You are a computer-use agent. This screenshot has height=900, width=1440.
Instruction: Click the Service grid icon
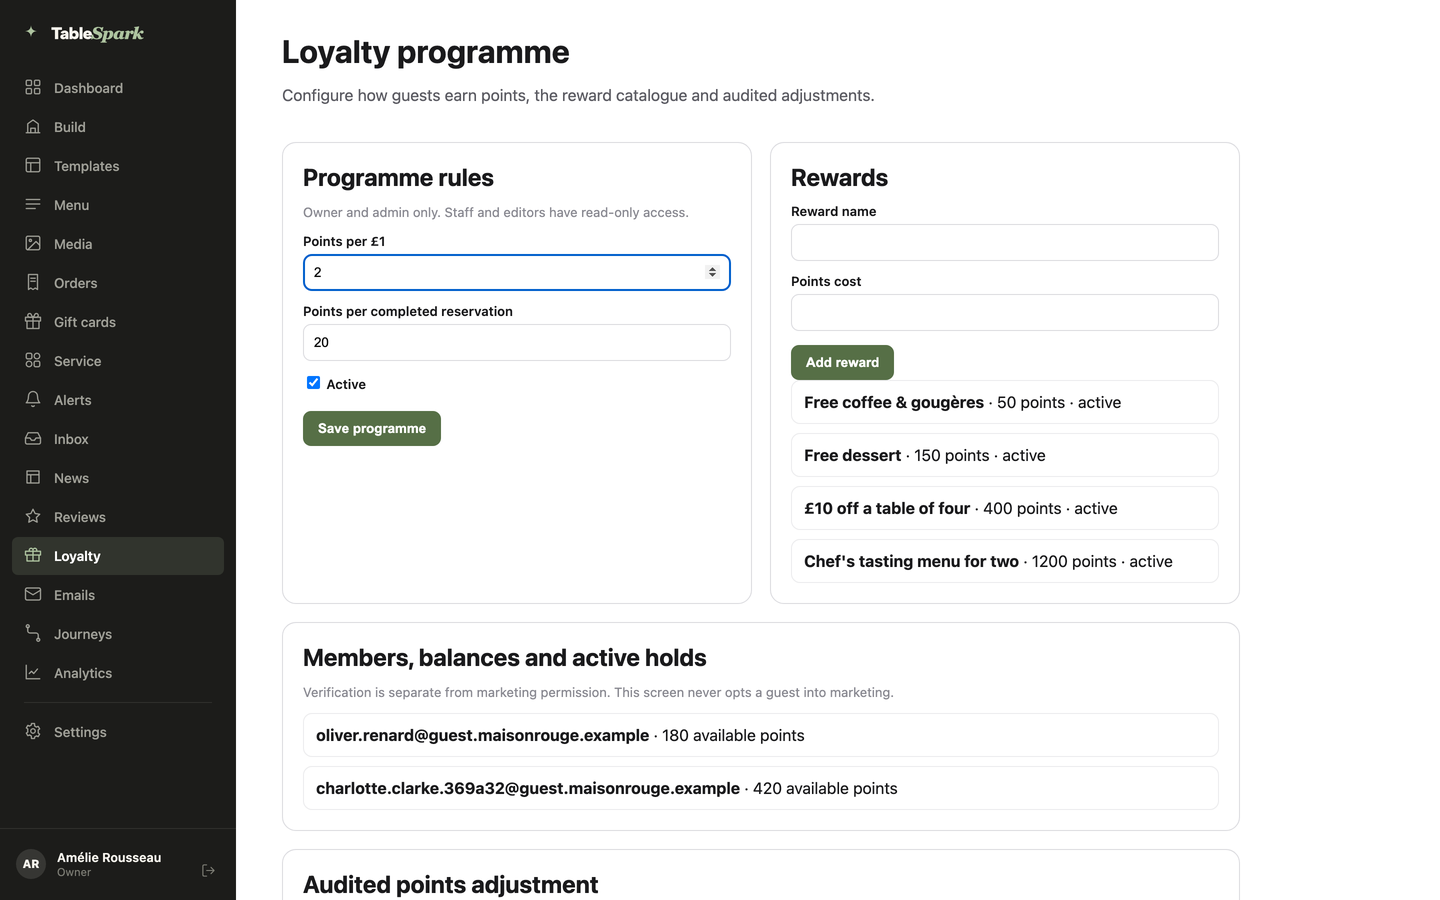[x=33, y=361]
